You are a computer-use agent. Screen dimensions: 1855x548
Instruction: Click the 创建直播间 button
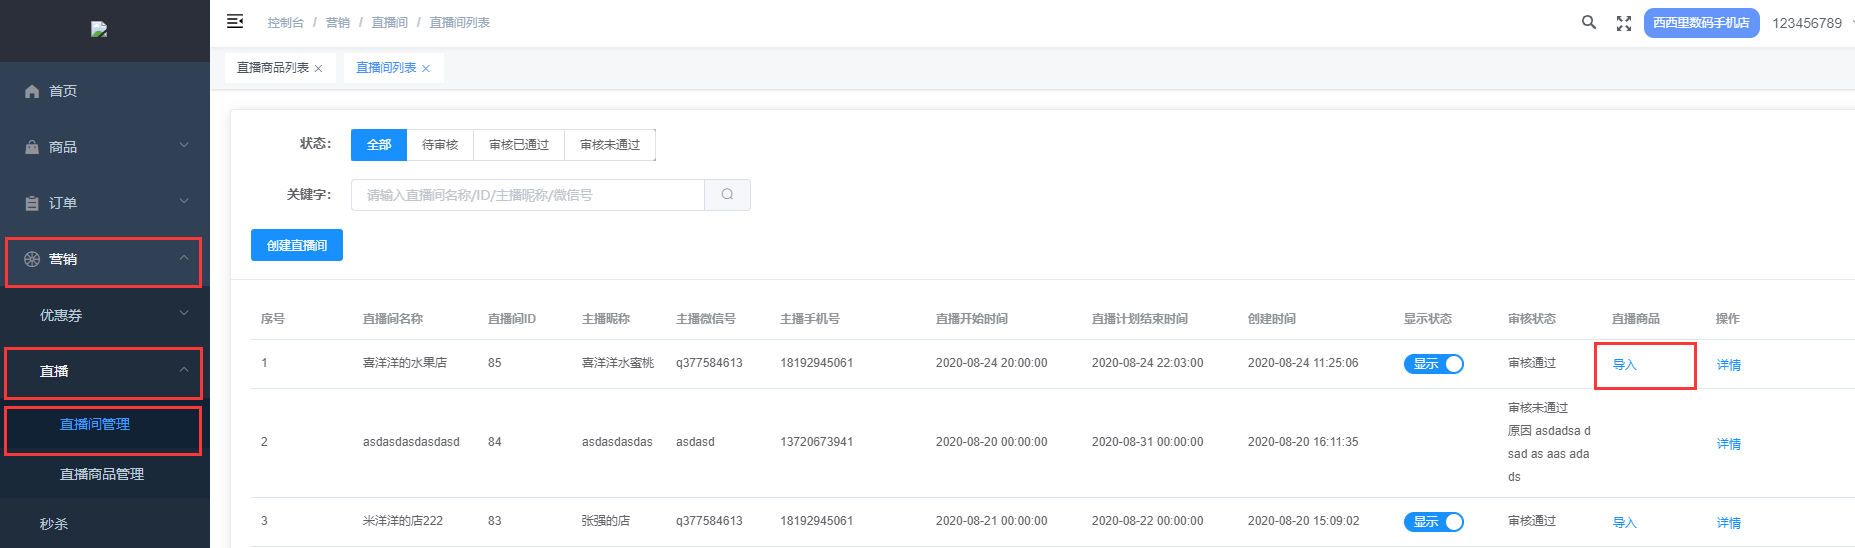pyautogui.click(x=297, y=245)
